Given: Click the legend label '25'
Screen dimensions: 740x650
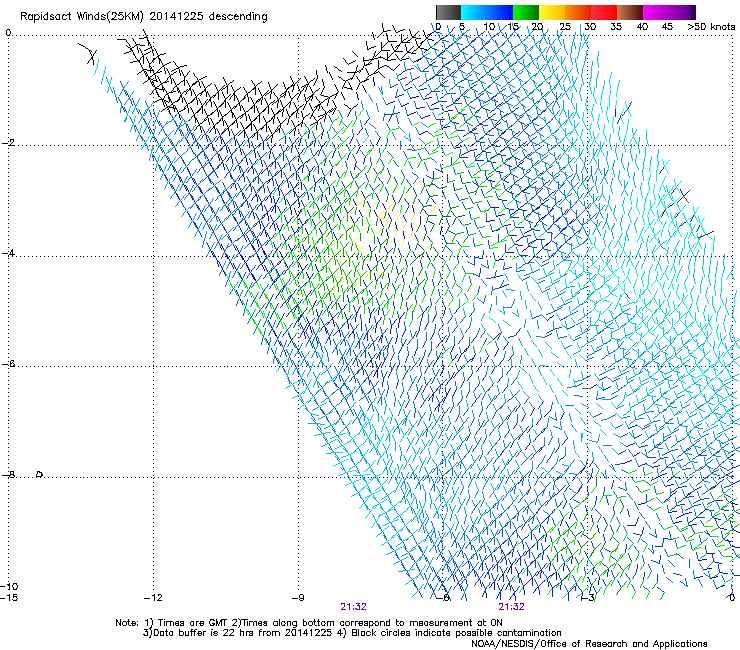Looking at the screenshot, I should (565, 27).
